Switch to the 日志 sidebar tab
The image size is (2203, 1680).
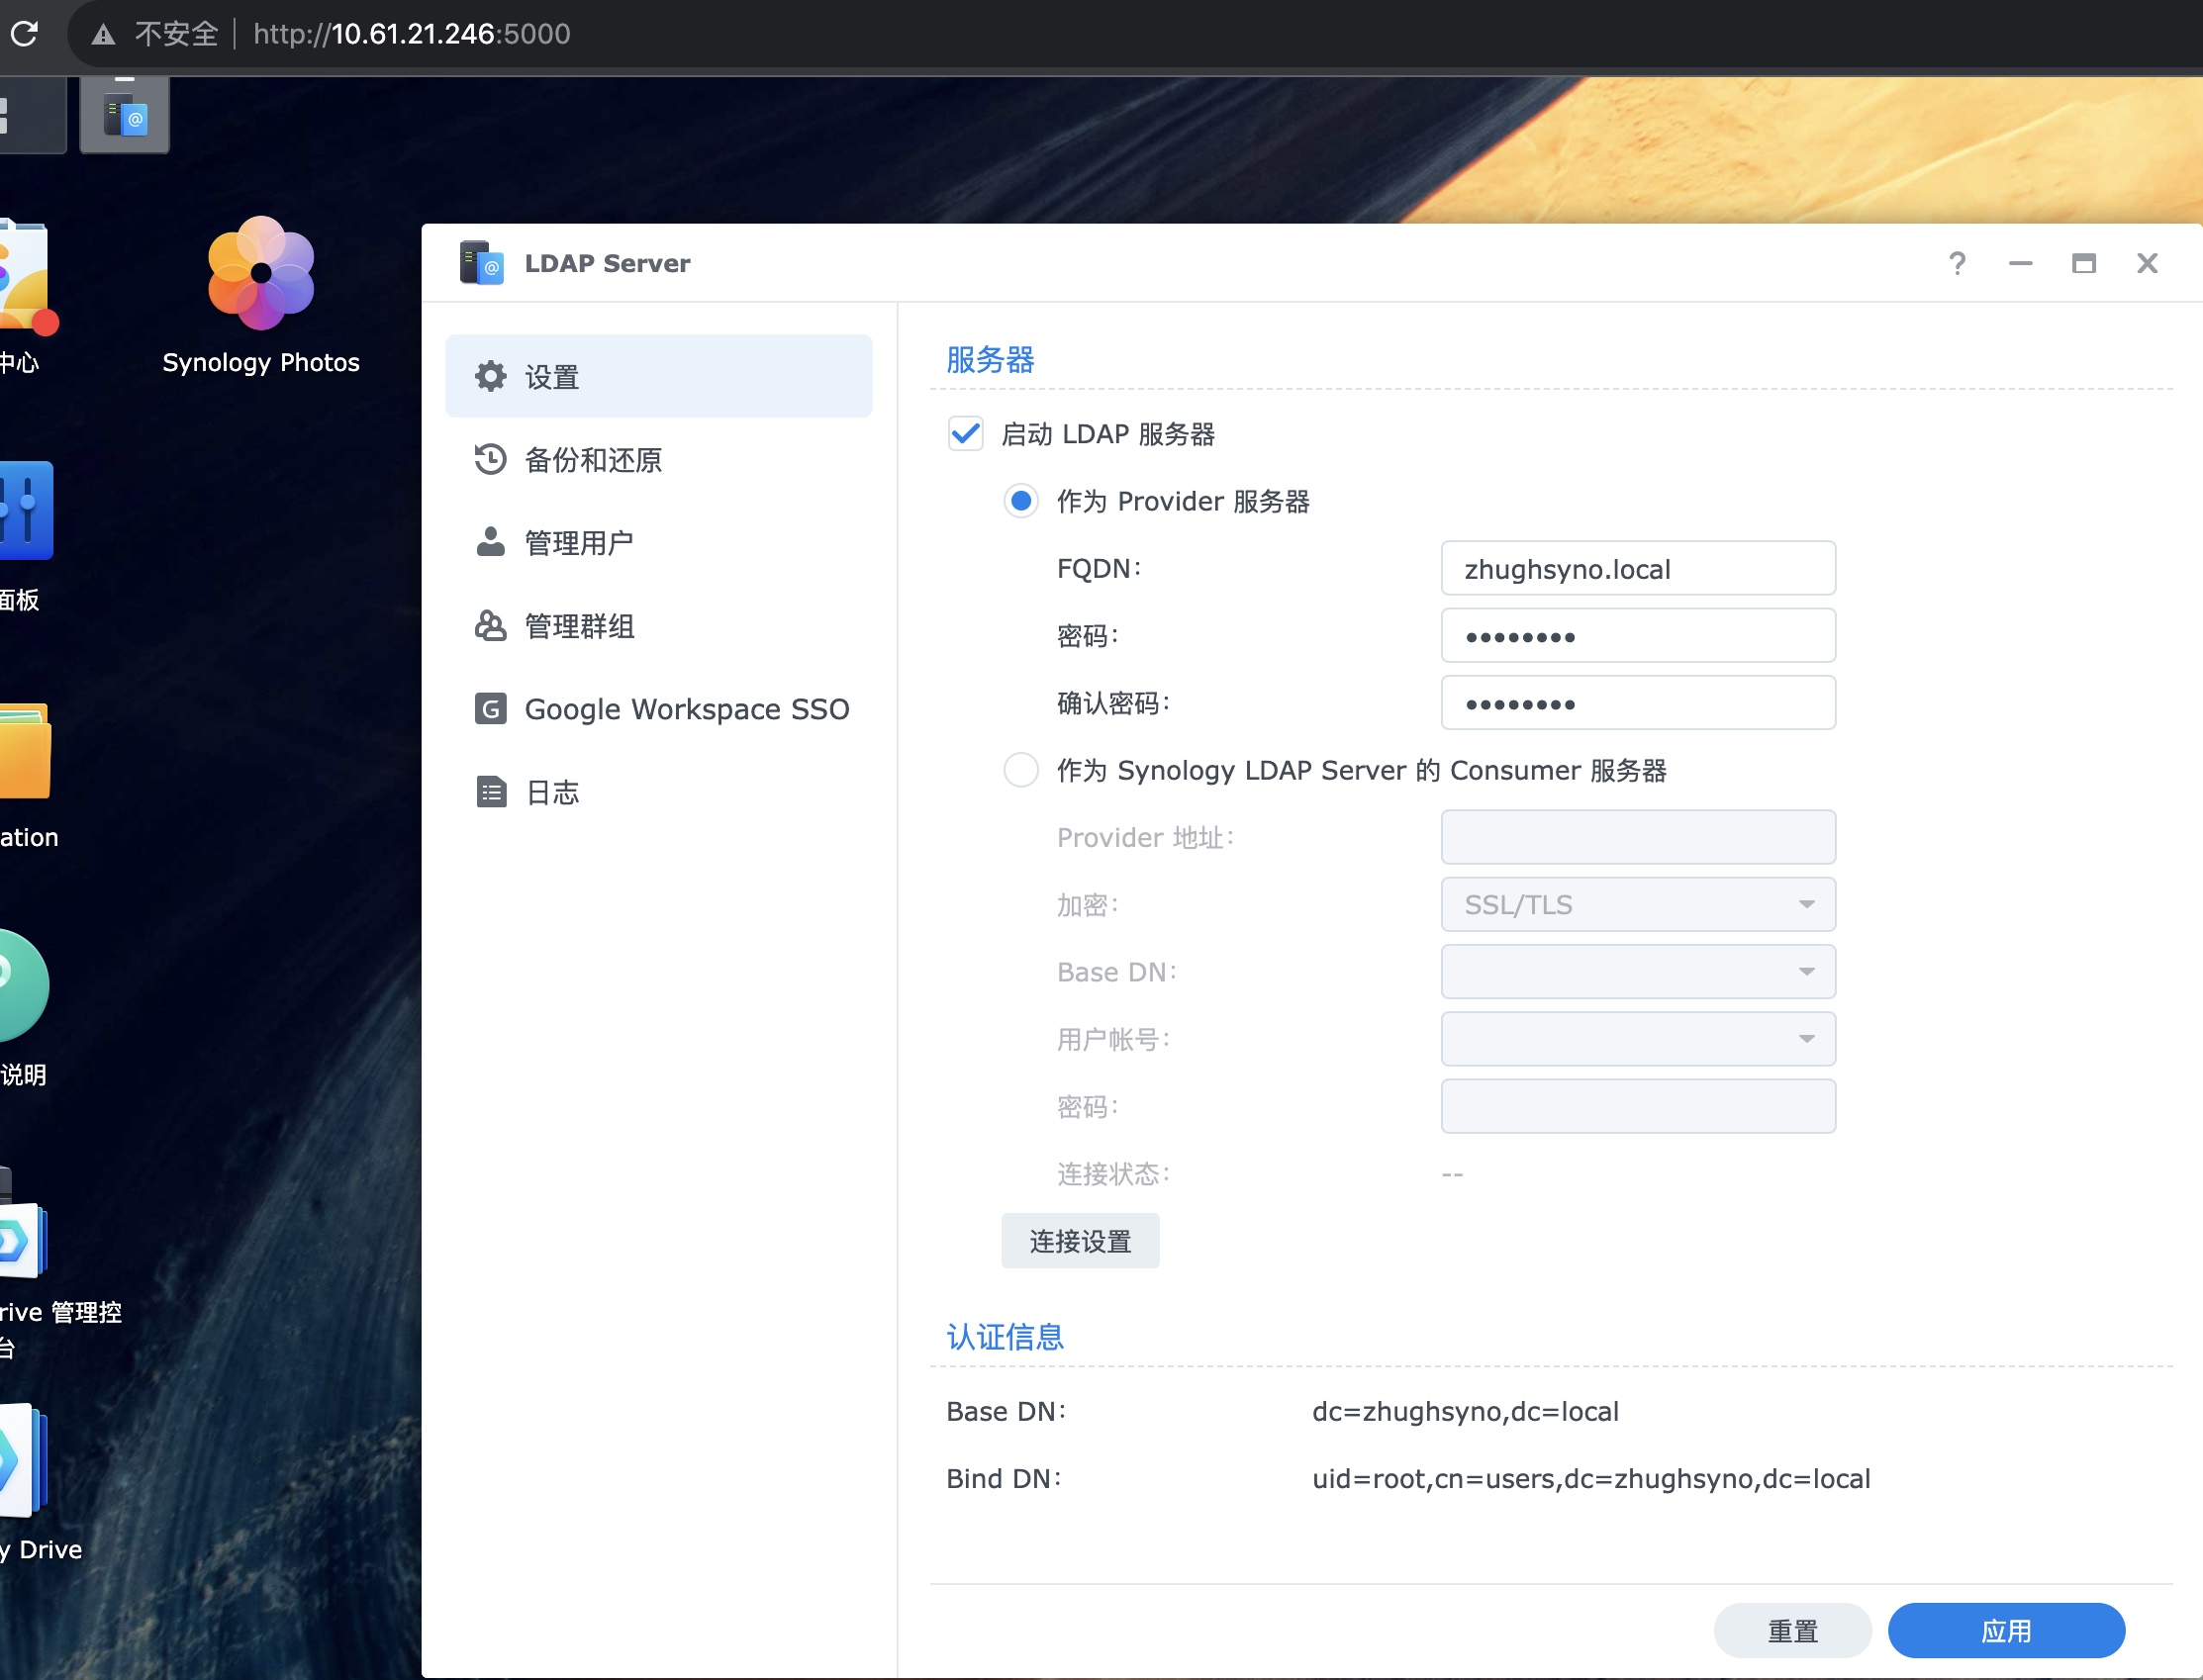[658, 792]
